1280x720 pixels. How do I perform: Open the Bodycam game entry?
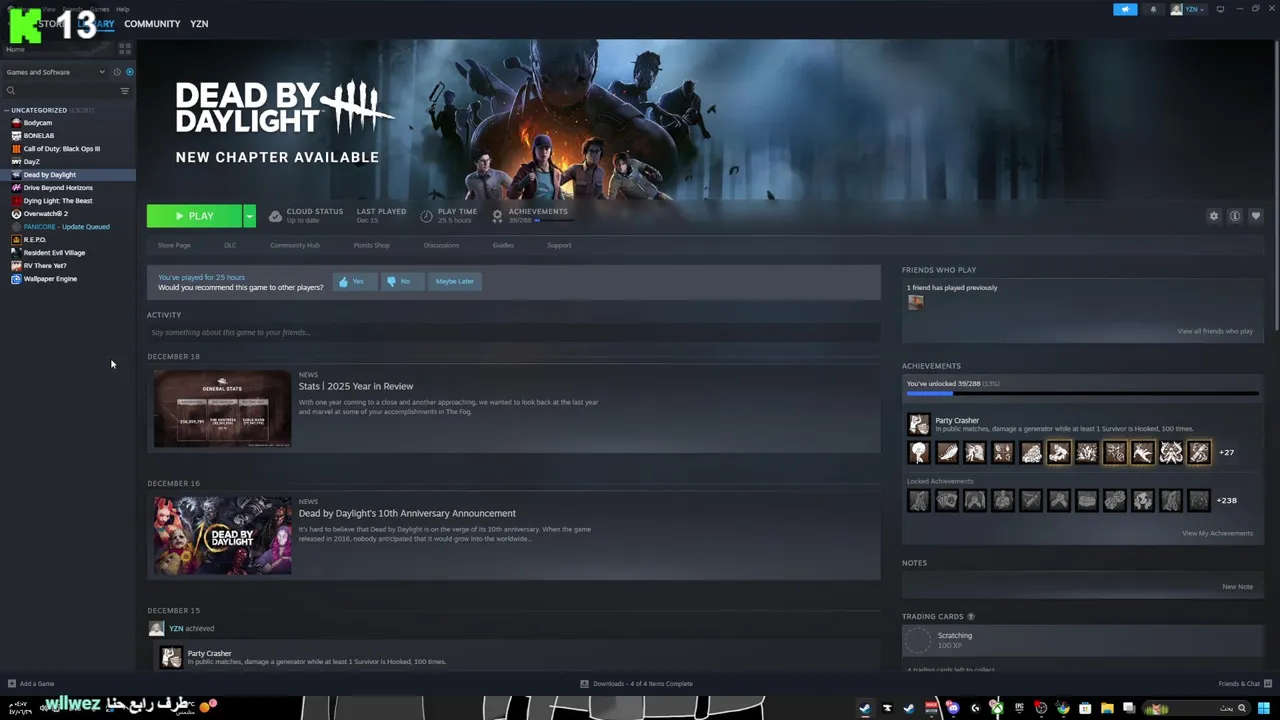click(x=37, y=123)
